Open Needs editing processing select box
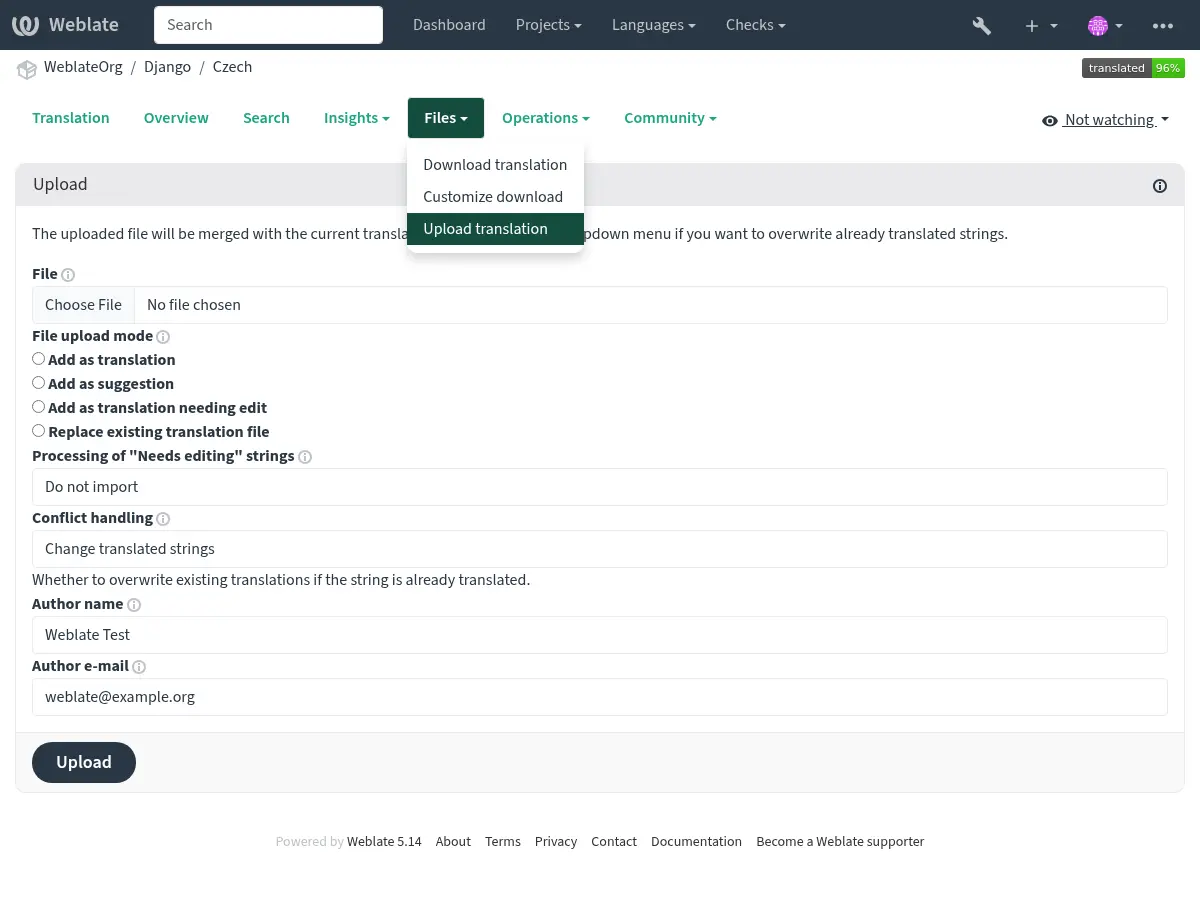The height and width of the screenshot is (901, 1200). 600,487
